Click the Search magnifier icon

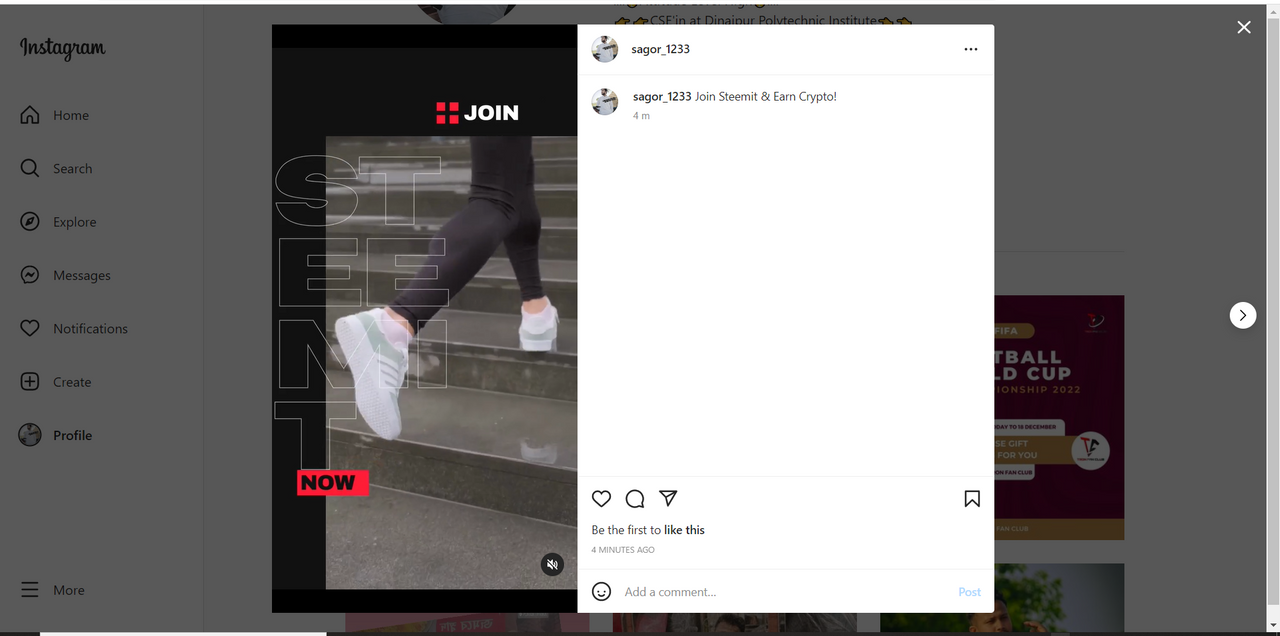[30, 168]
